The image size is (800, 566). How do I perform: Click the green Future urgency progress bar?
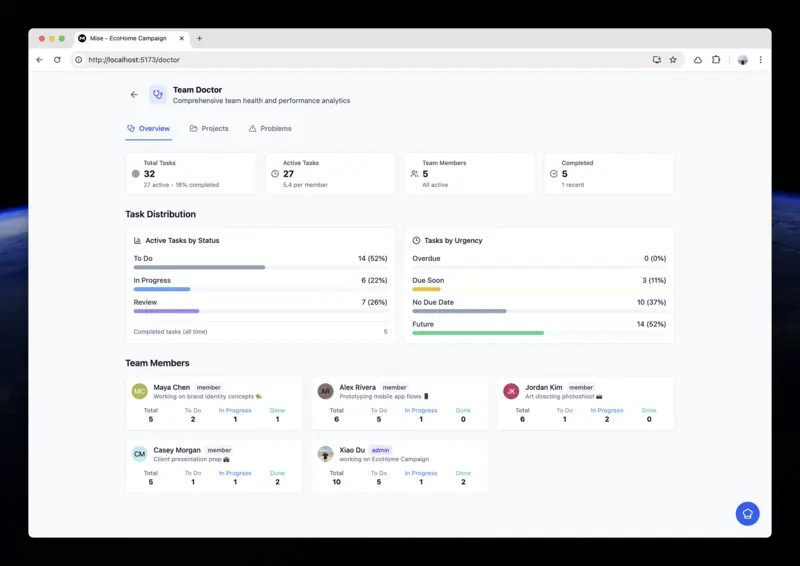coord(478,333)
